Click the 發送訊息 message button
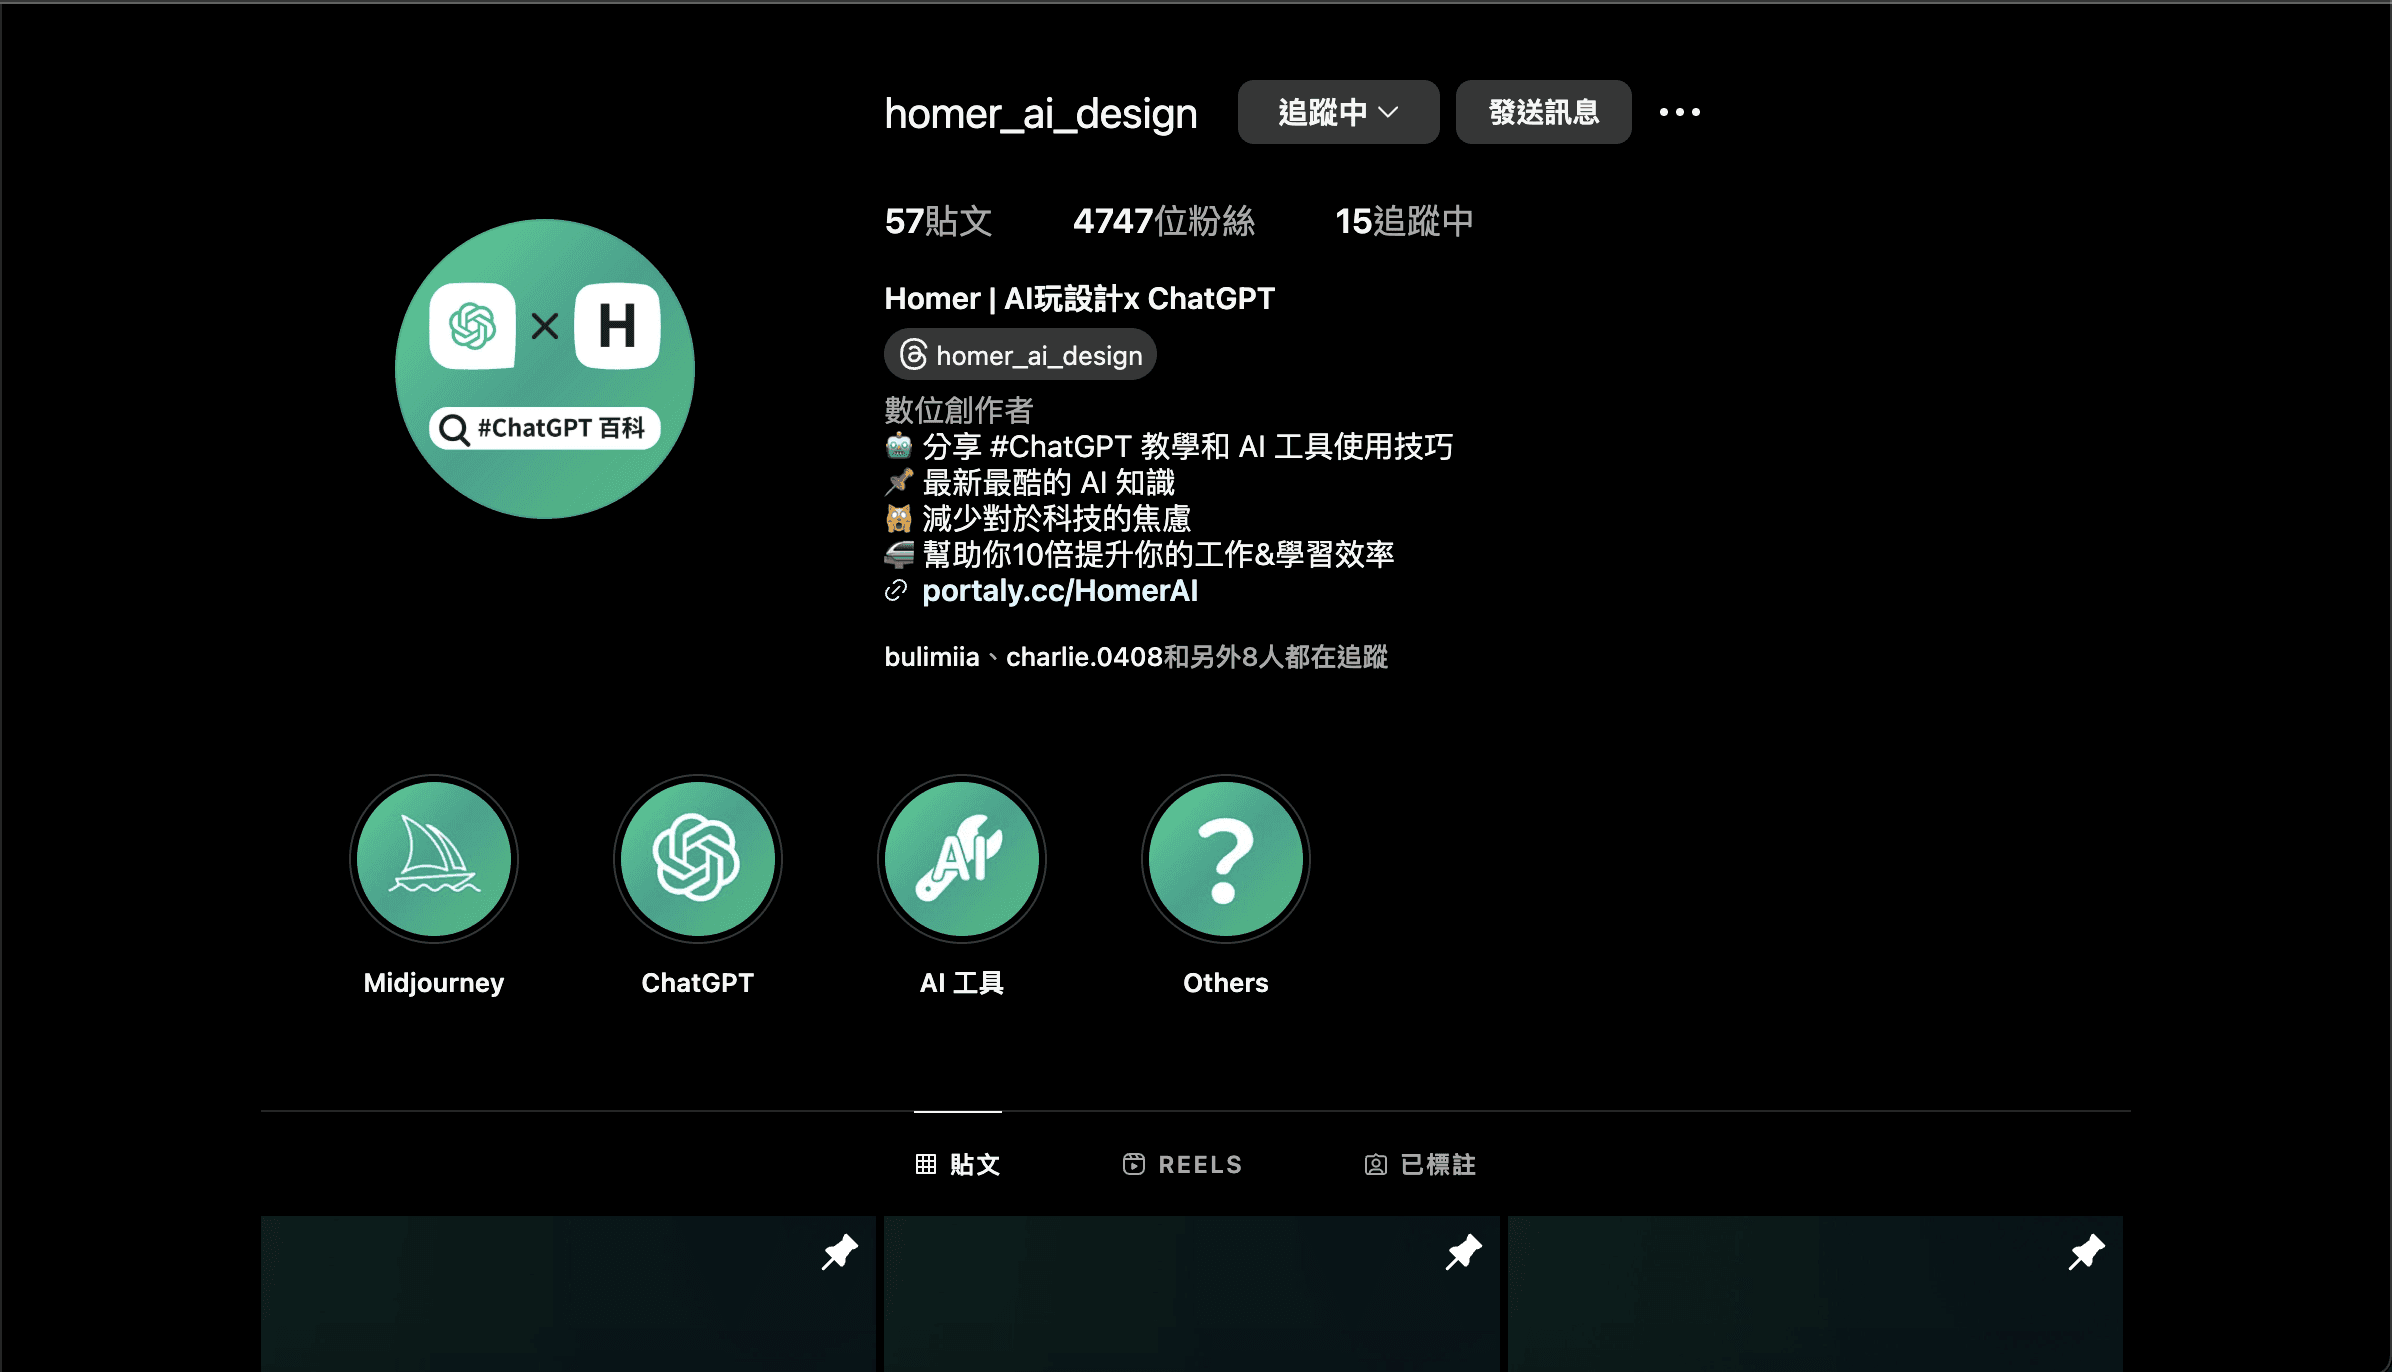 point(1544,112)
